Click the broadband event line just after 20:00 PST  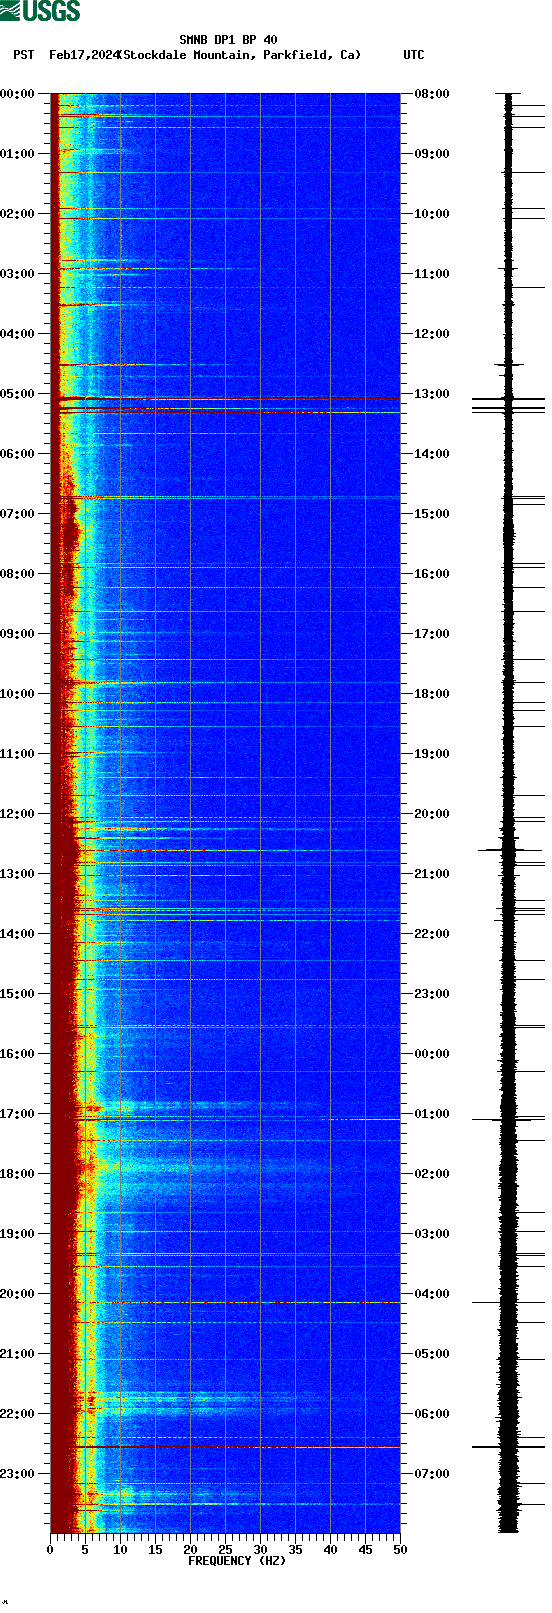[225, 1302]
